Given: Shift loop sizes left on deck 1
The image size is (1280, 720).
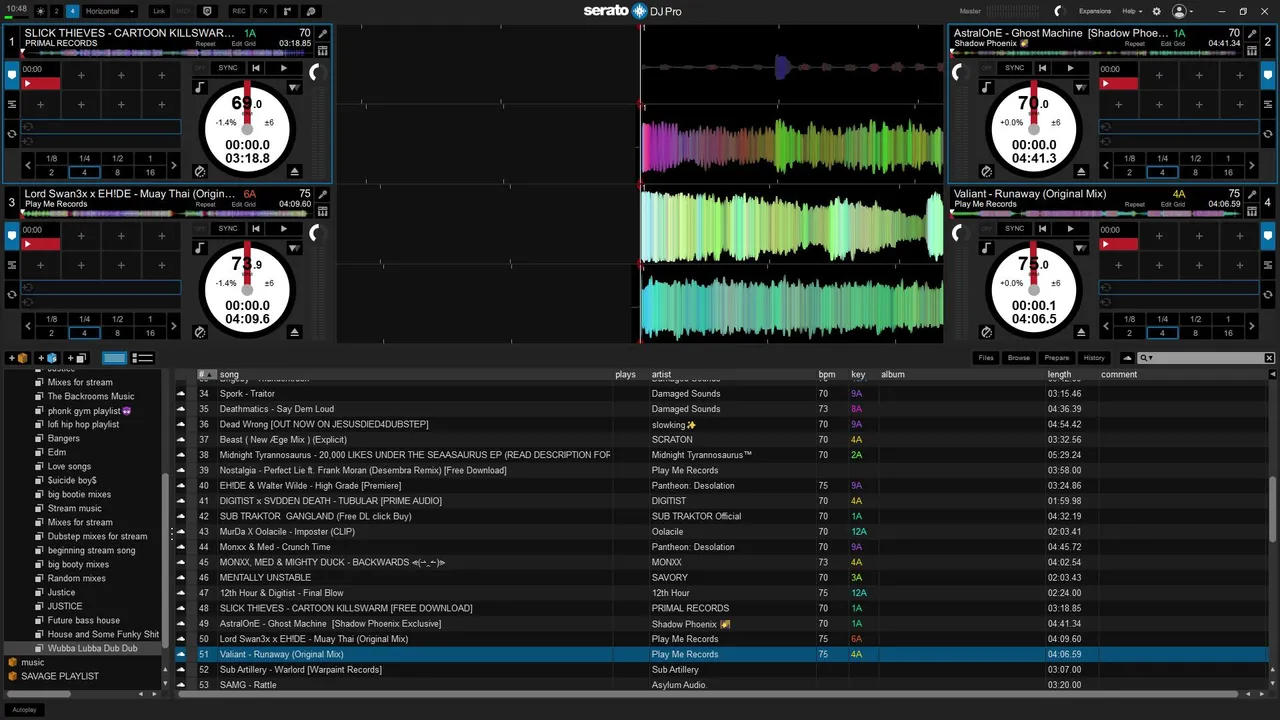Looking at the screenshot, I should click(x=27, y=166).
